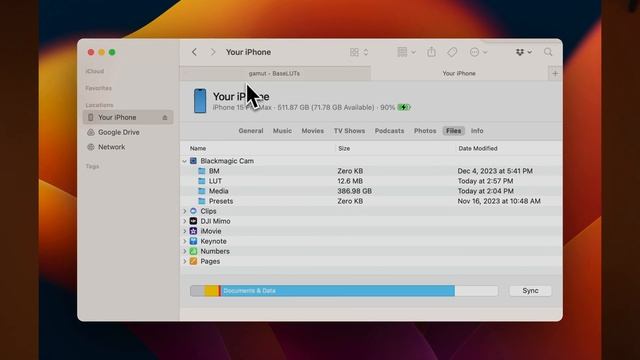The image size is (640, 360).
Task: Click the battery charging icon
Action: 404,108
